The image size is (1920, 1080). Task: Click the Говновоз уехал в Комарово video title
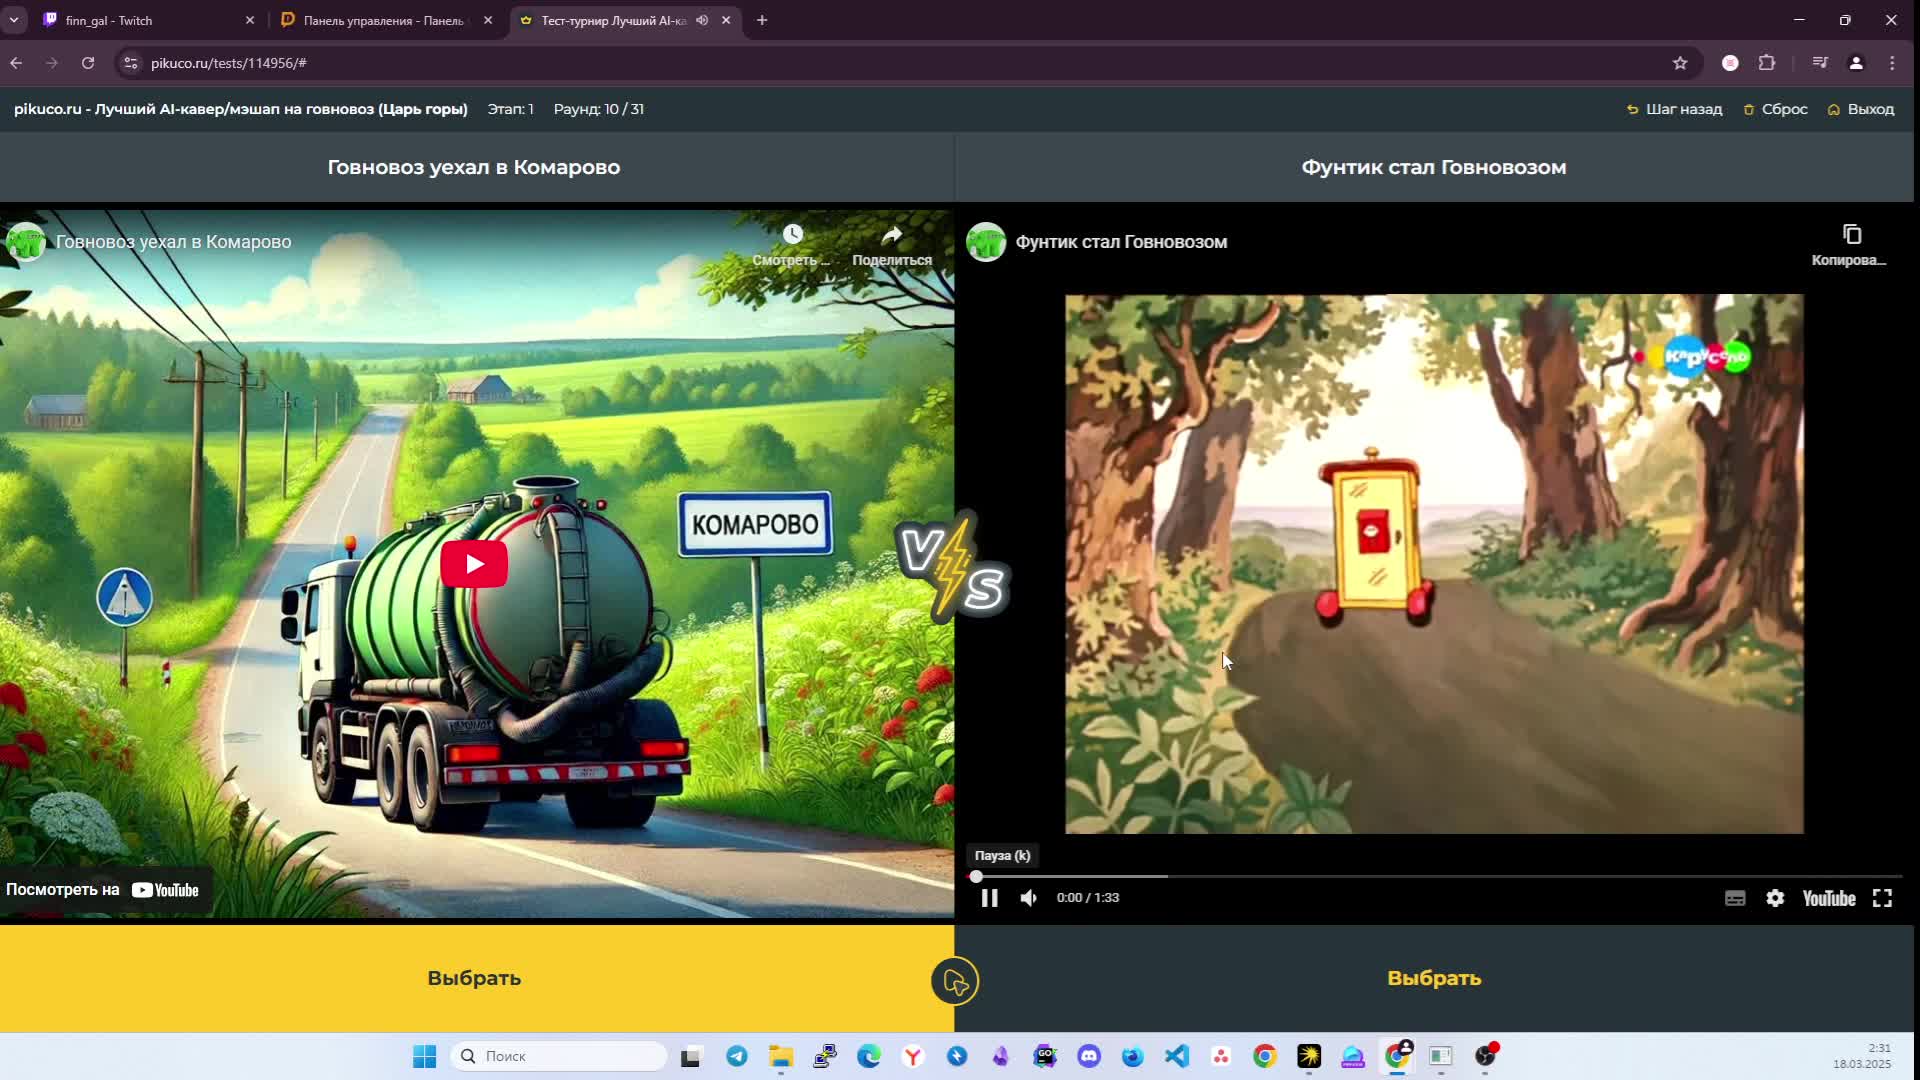pos(173,242)
